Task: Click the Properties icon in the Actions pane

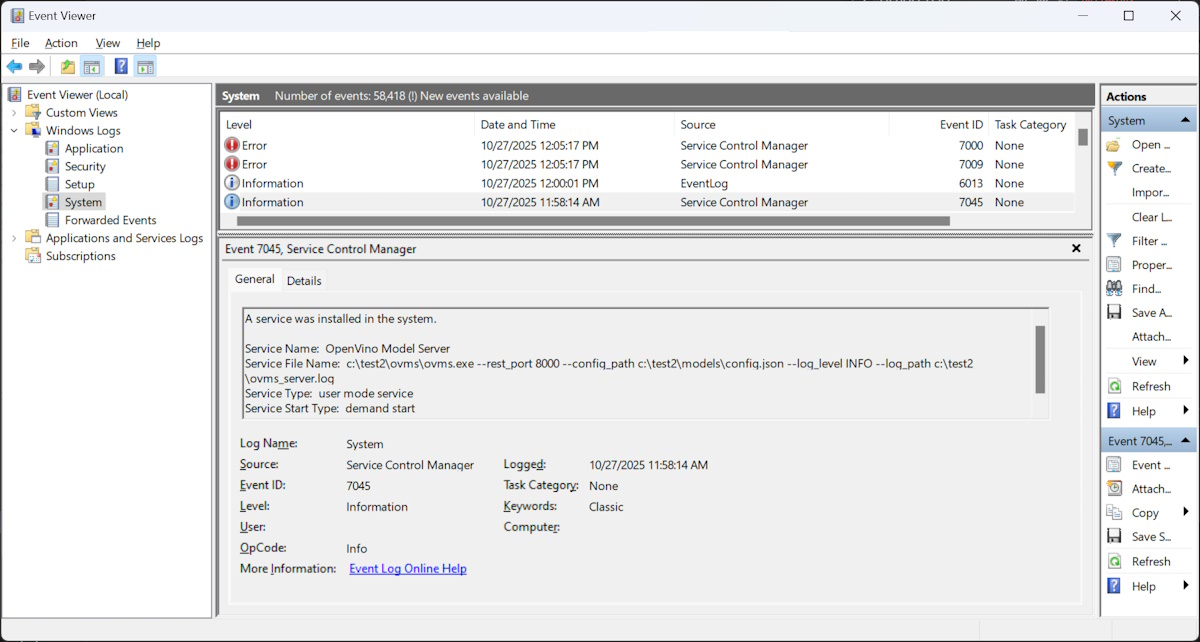Action: [1114, 265]
